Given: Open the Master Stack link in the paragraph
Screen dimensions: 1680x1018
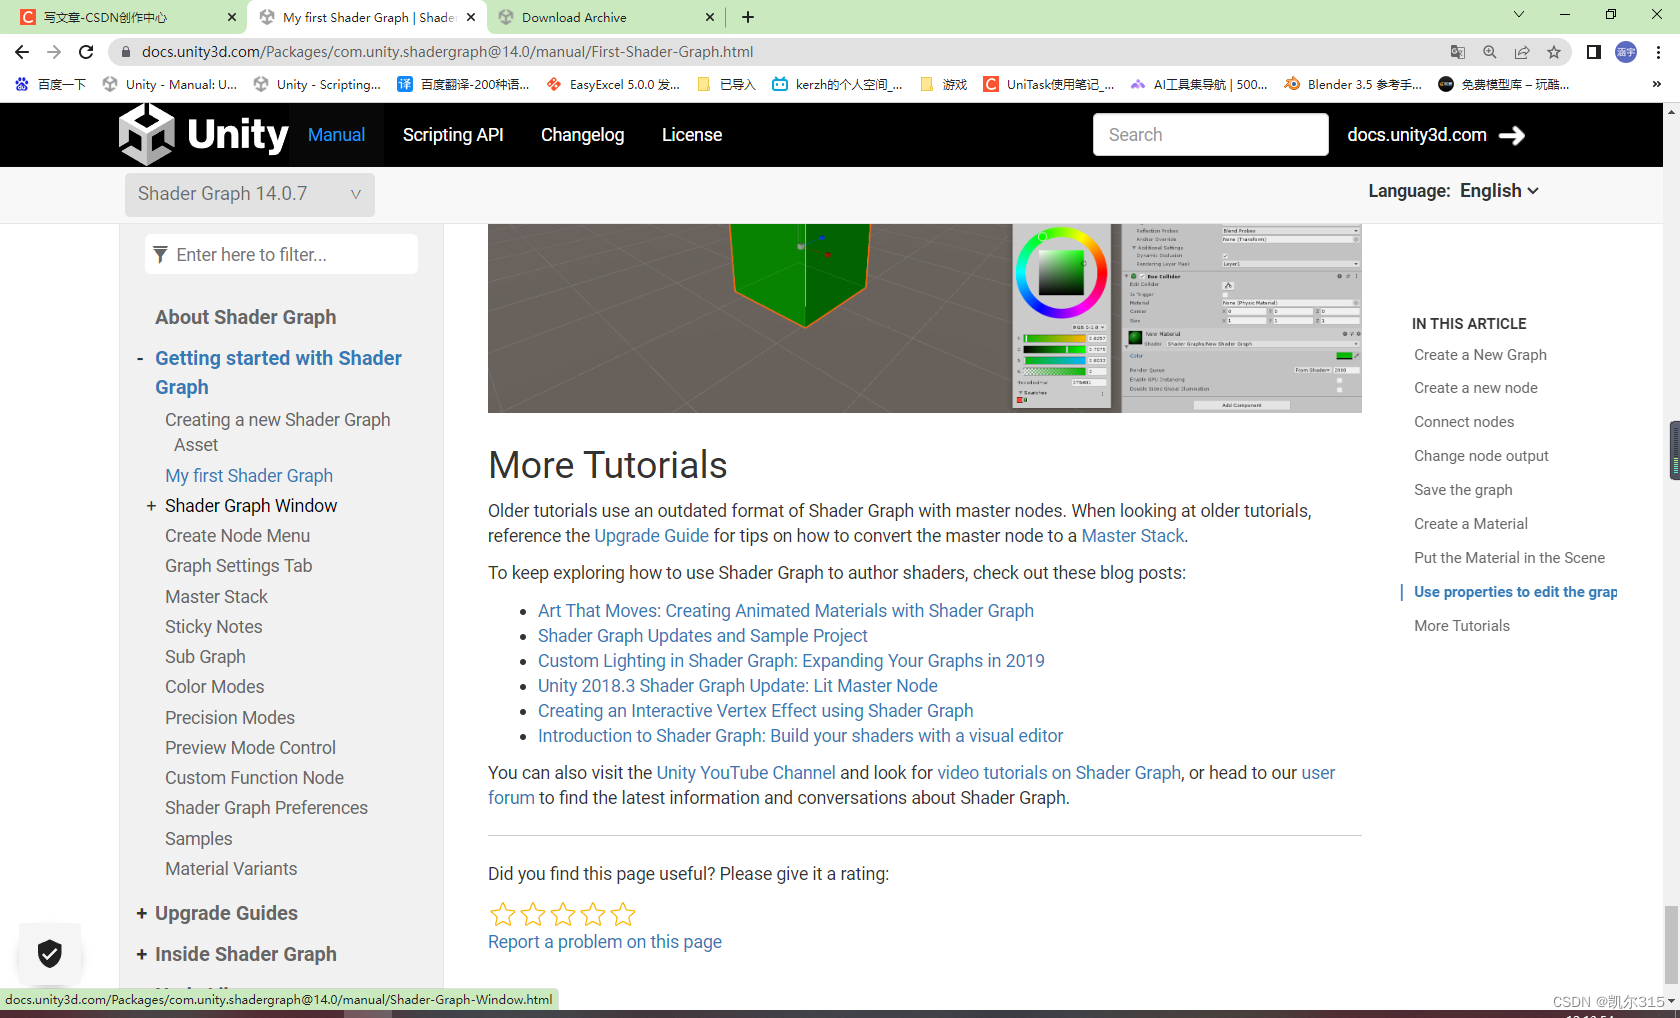Looking at the screenshot, I should click(1132, 536).
